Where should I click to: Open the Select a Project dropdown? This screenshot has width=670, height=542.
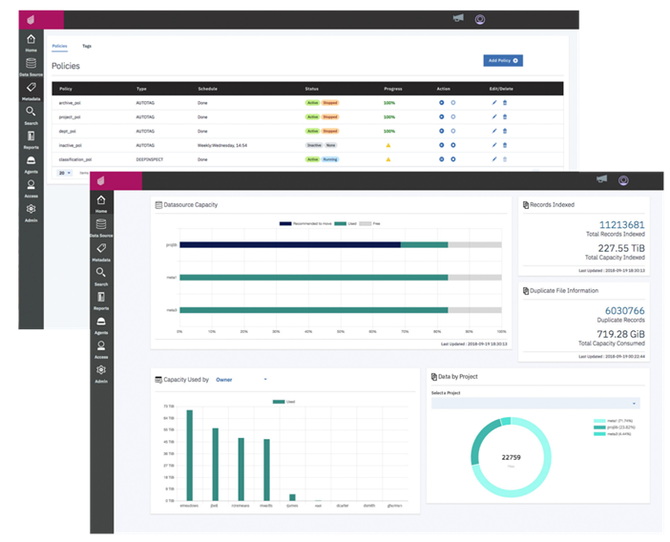click(535, 403)
